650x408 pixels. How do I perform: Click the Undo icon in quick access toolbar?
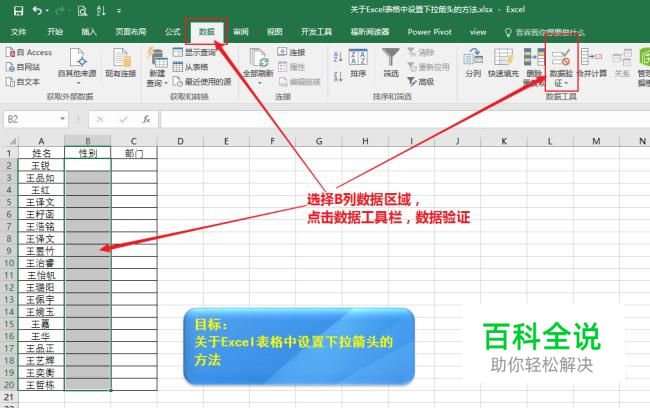tap(38, 10)
